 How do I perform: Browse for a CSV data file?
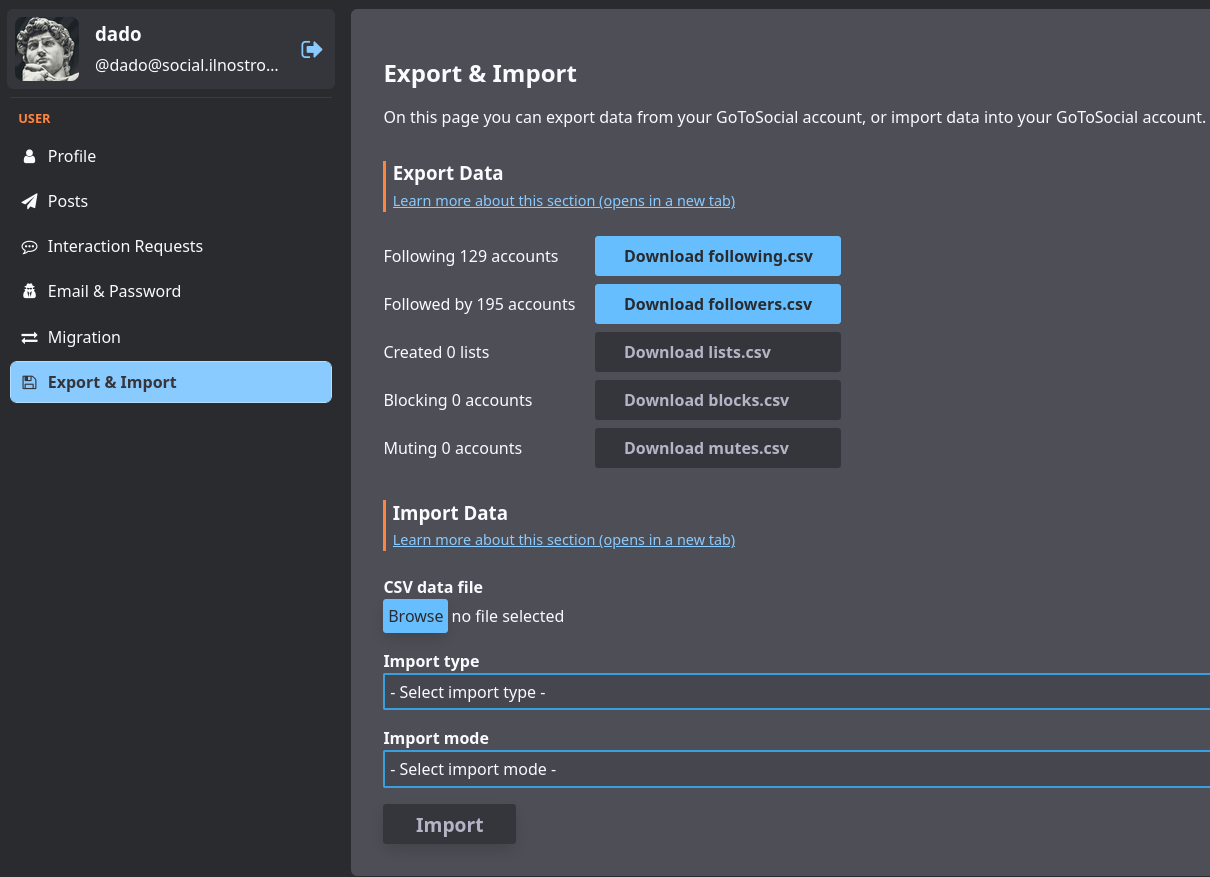pos(415,616)
